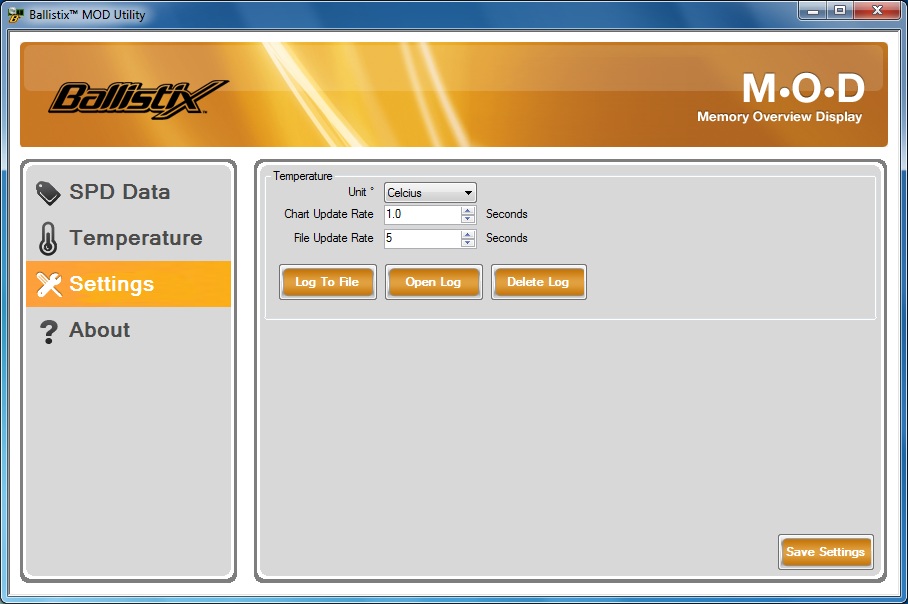Viewport: 908px width, 604px height.
Task: Click the "Temperature" group box heading
Action: pyautogui.click(x=303, y=176)
